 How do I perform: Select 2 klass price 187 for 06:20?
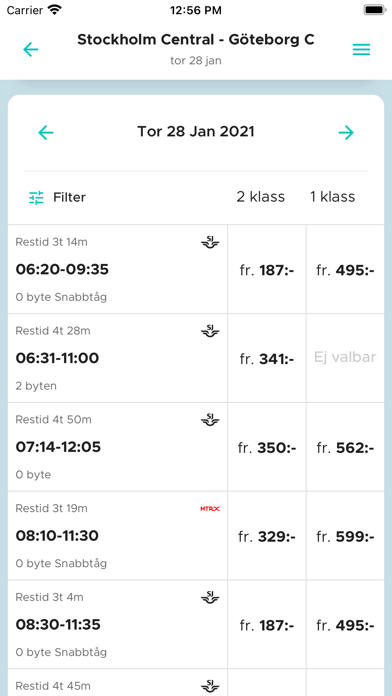point(267,269)
